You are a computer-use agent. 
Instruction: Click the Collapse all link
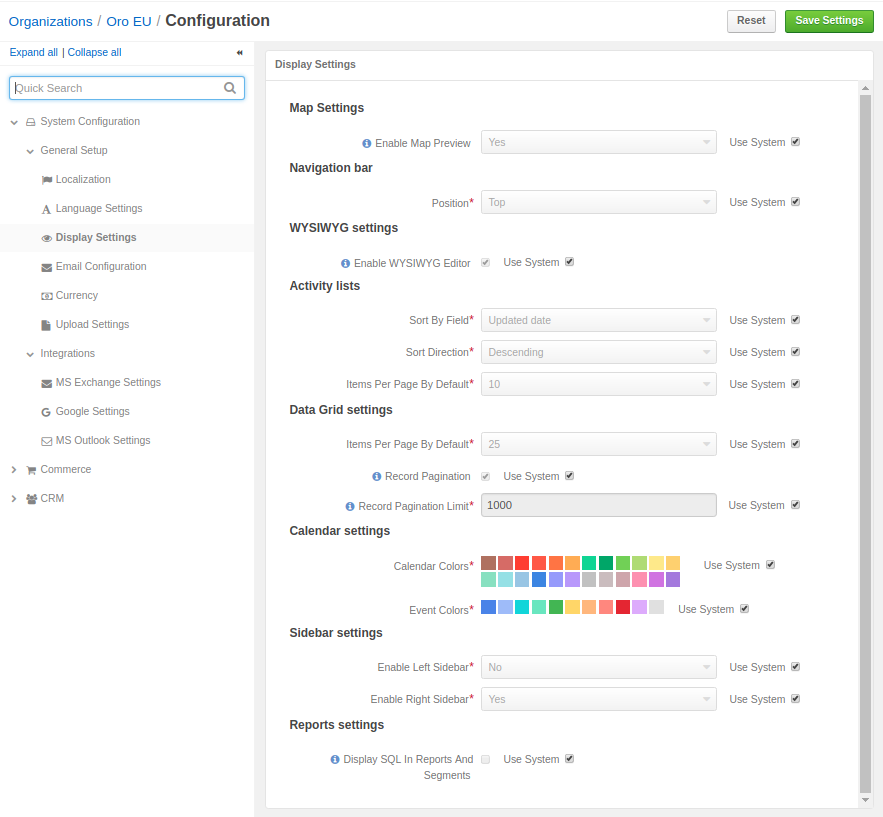coord(94,52)
